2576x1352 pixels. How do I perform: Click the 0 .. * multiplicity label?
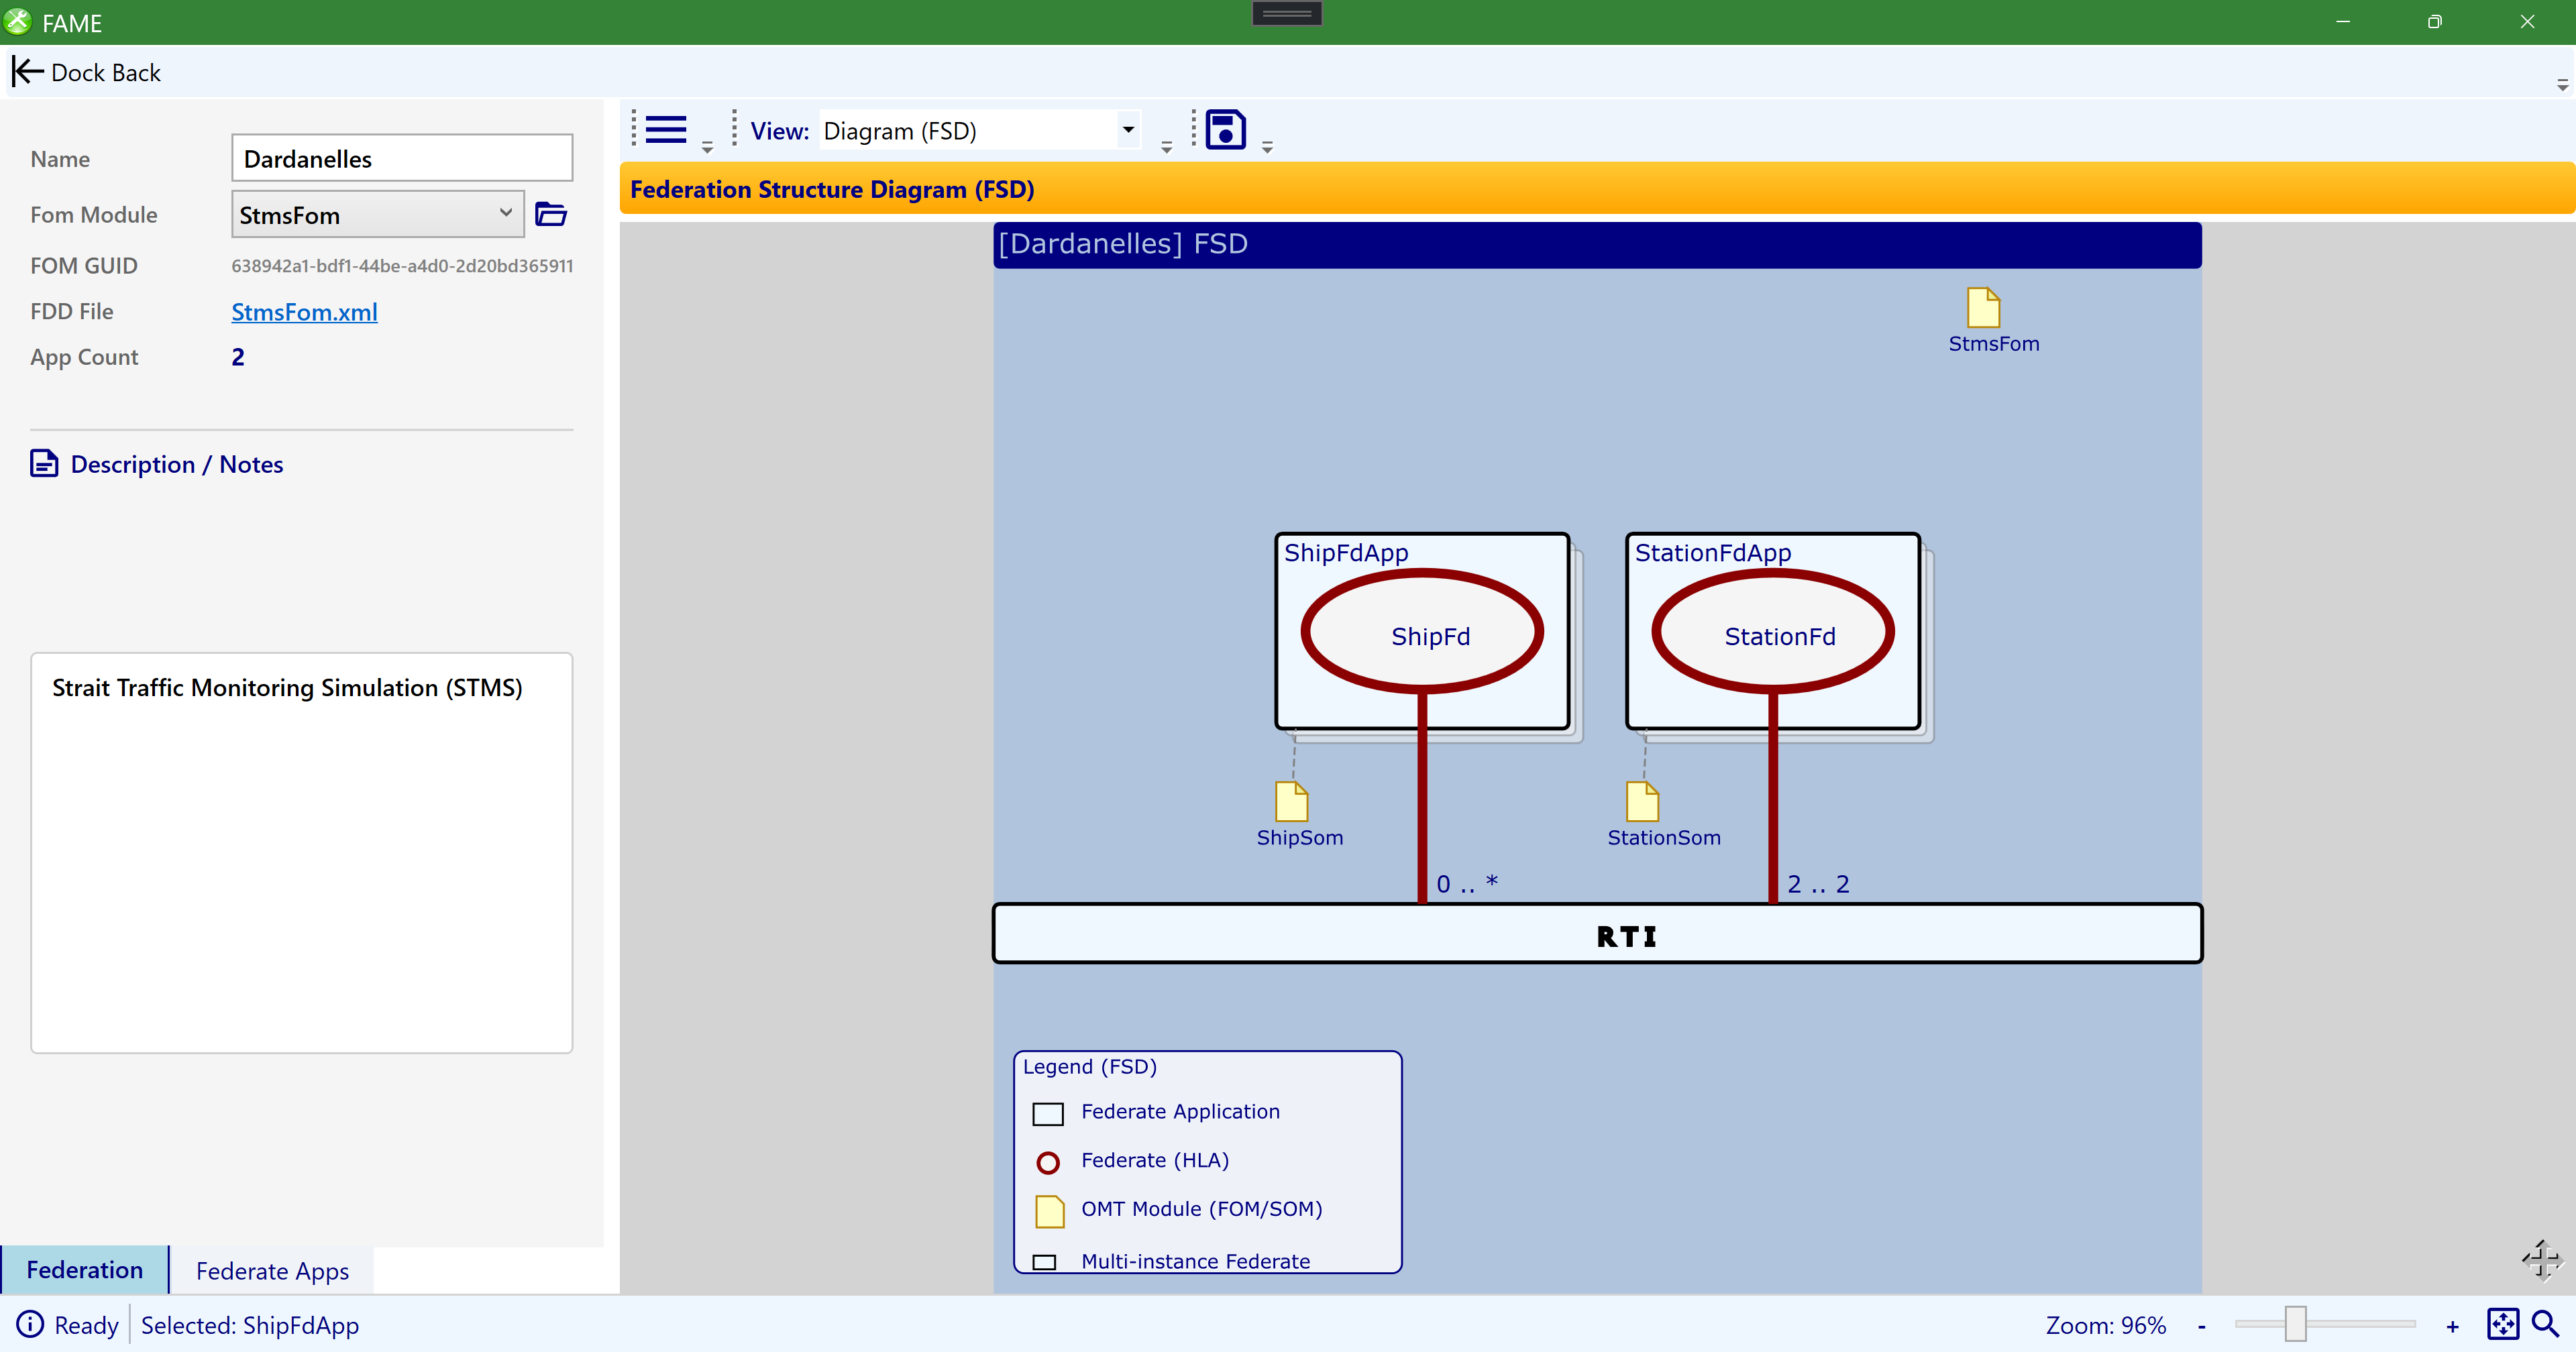coord(1466,883)
